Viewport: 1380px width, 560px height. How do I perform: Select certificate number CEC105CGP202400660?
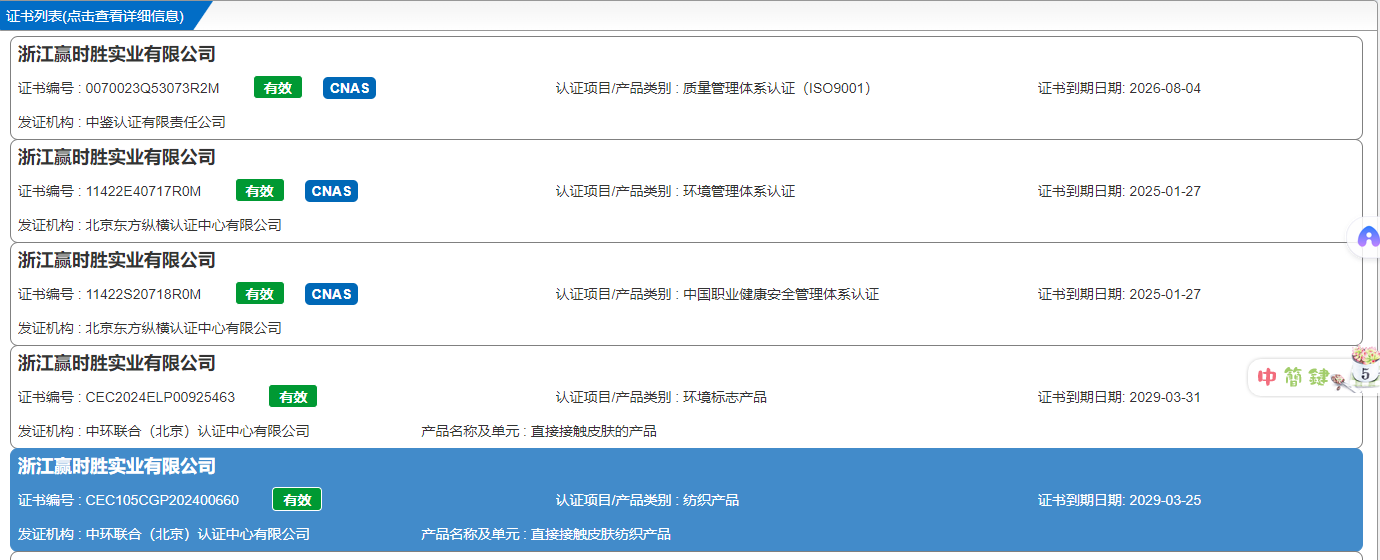[x=162, y=500]
